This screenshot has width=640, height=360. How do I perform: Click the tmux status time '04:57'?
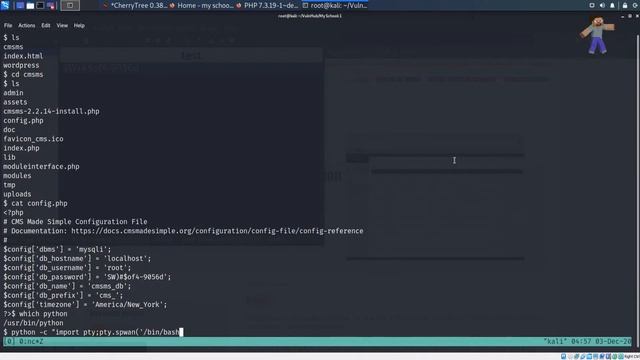click(581, 341)
